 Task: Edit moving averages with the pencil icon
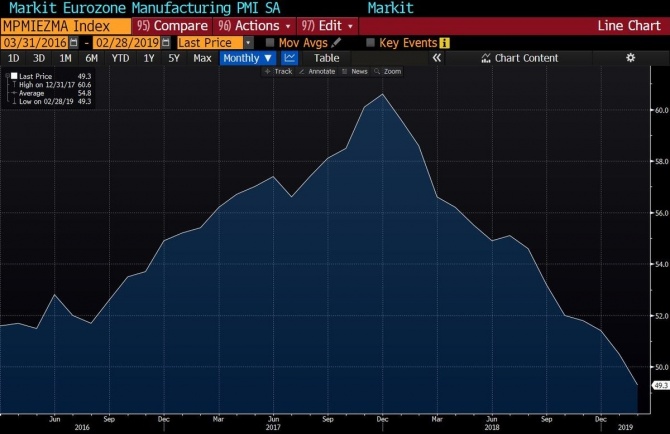336,43
